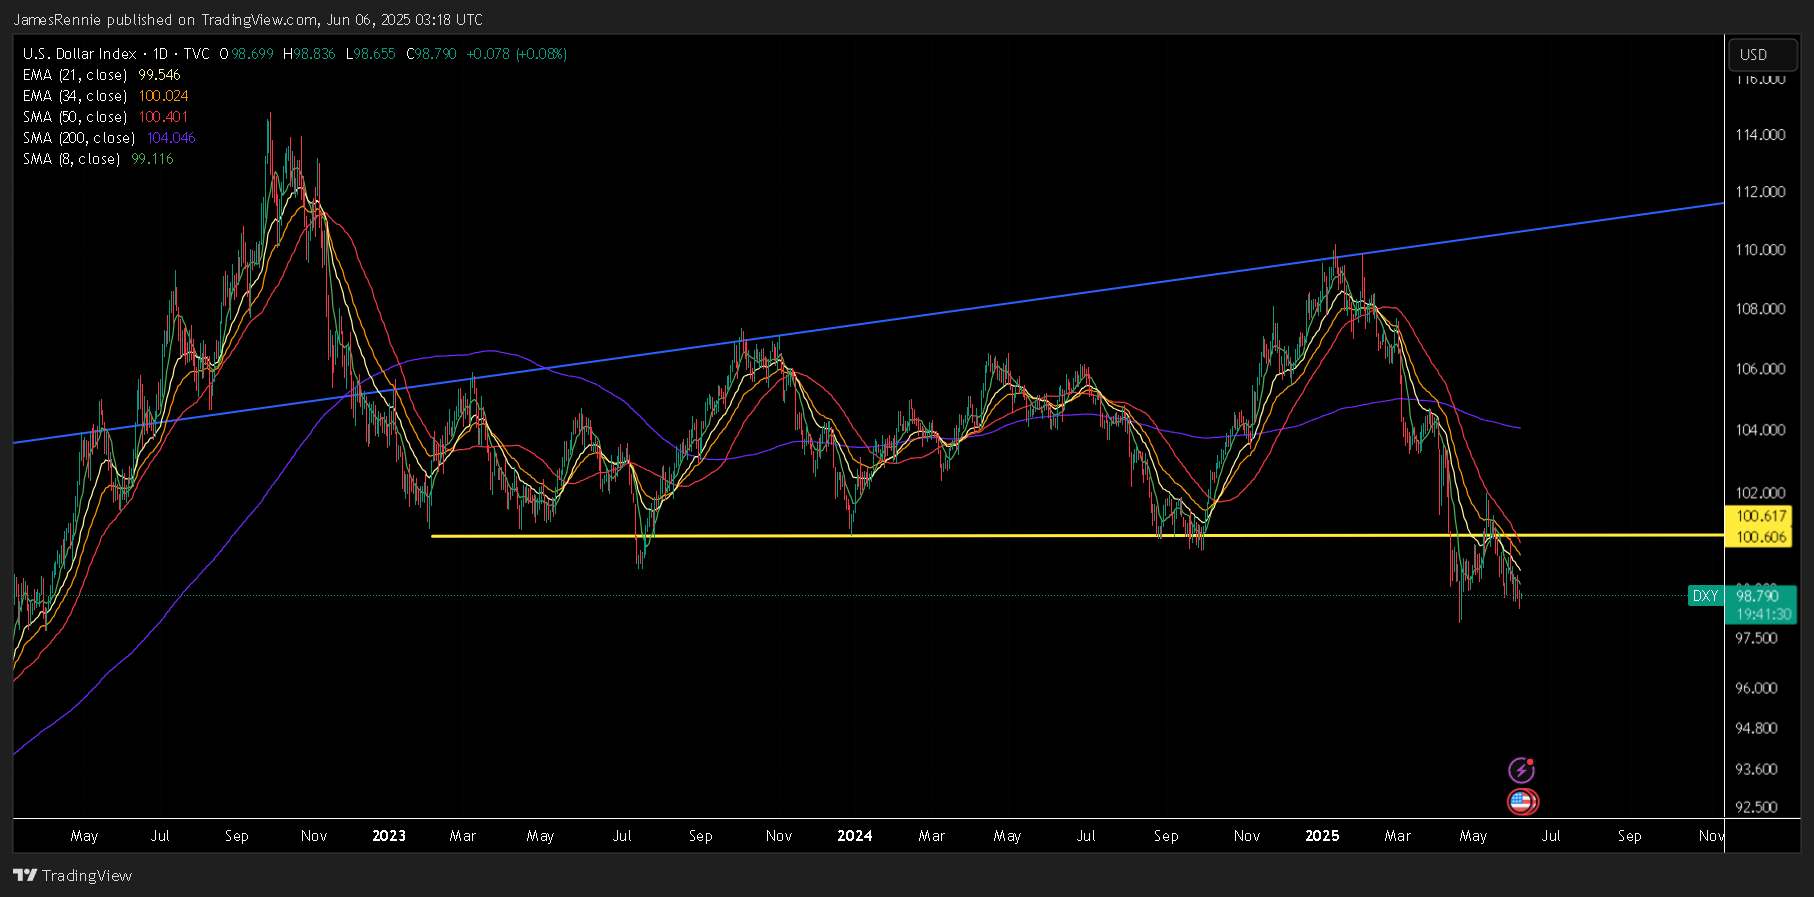The image size is (1814, 897).
Task: Click the 100.606 price line label
Action: 1761,537
